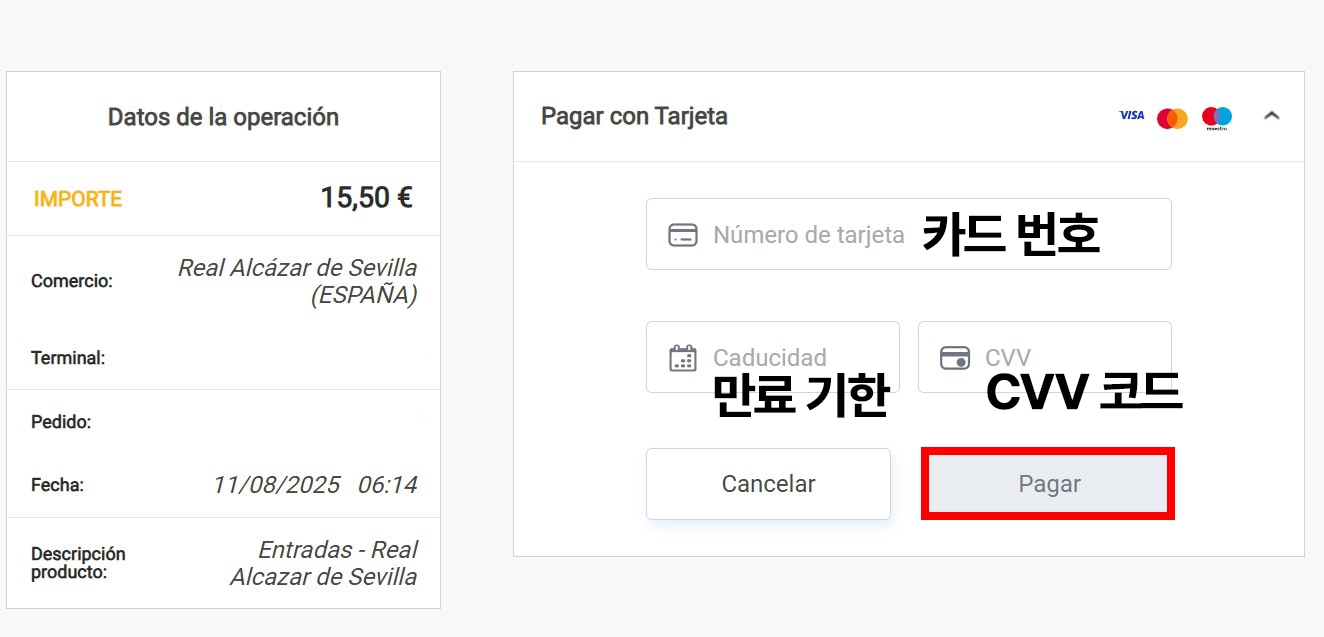Click the Pedido label

61,422
